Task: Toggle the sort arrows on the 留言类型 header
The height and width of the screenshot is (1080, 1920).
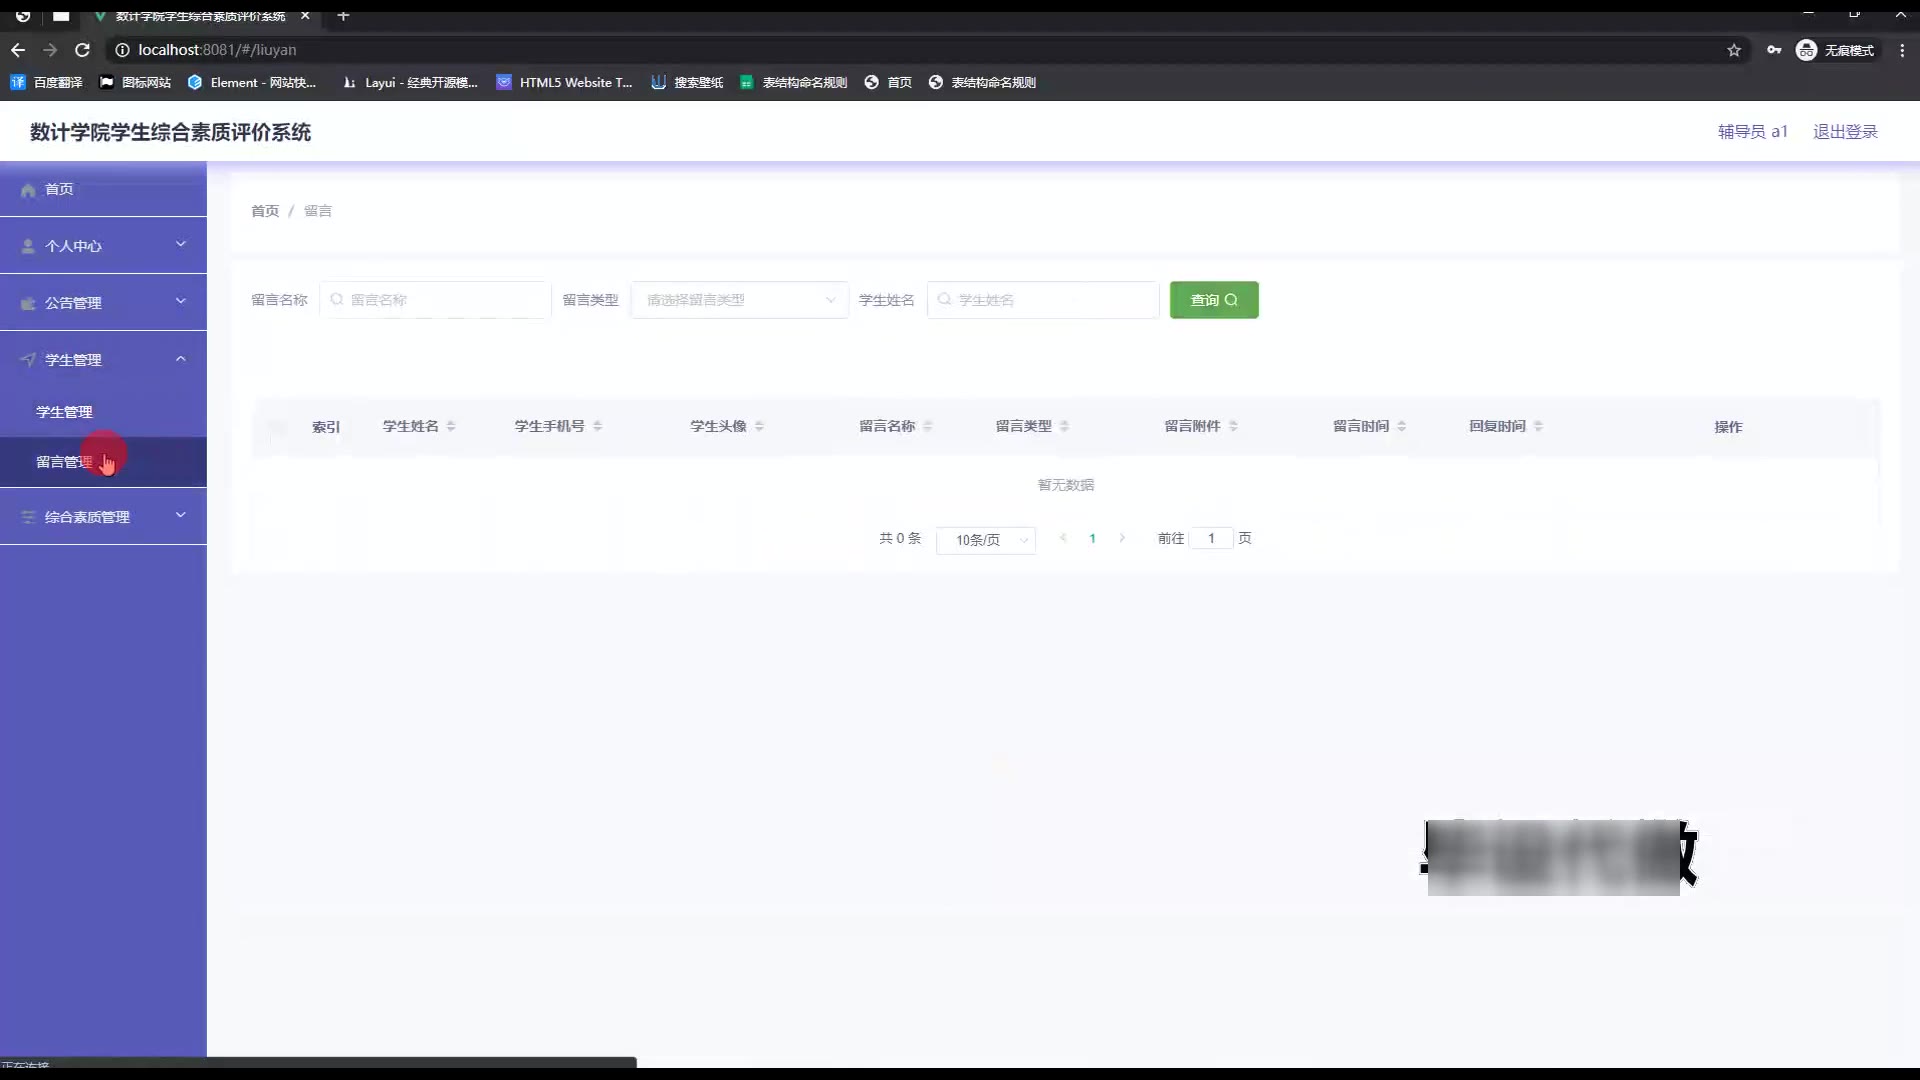Action: pyautogui.click(x=1064, y=426)
